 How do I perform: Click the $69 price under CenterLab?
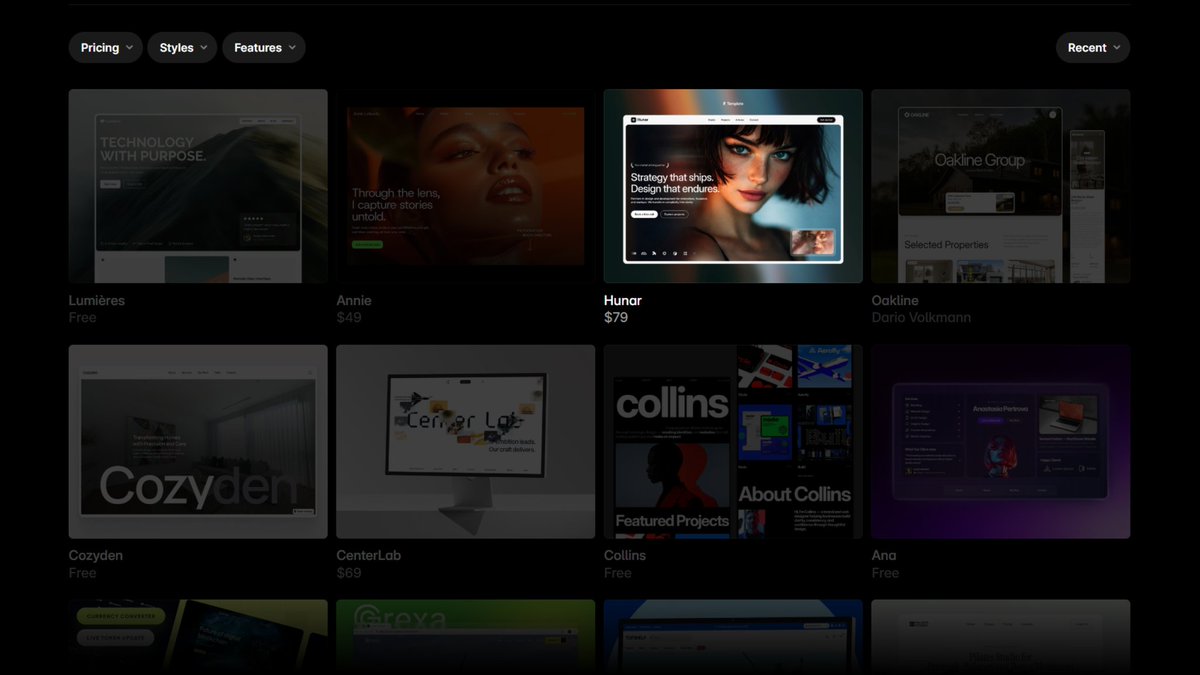(349, 573)
